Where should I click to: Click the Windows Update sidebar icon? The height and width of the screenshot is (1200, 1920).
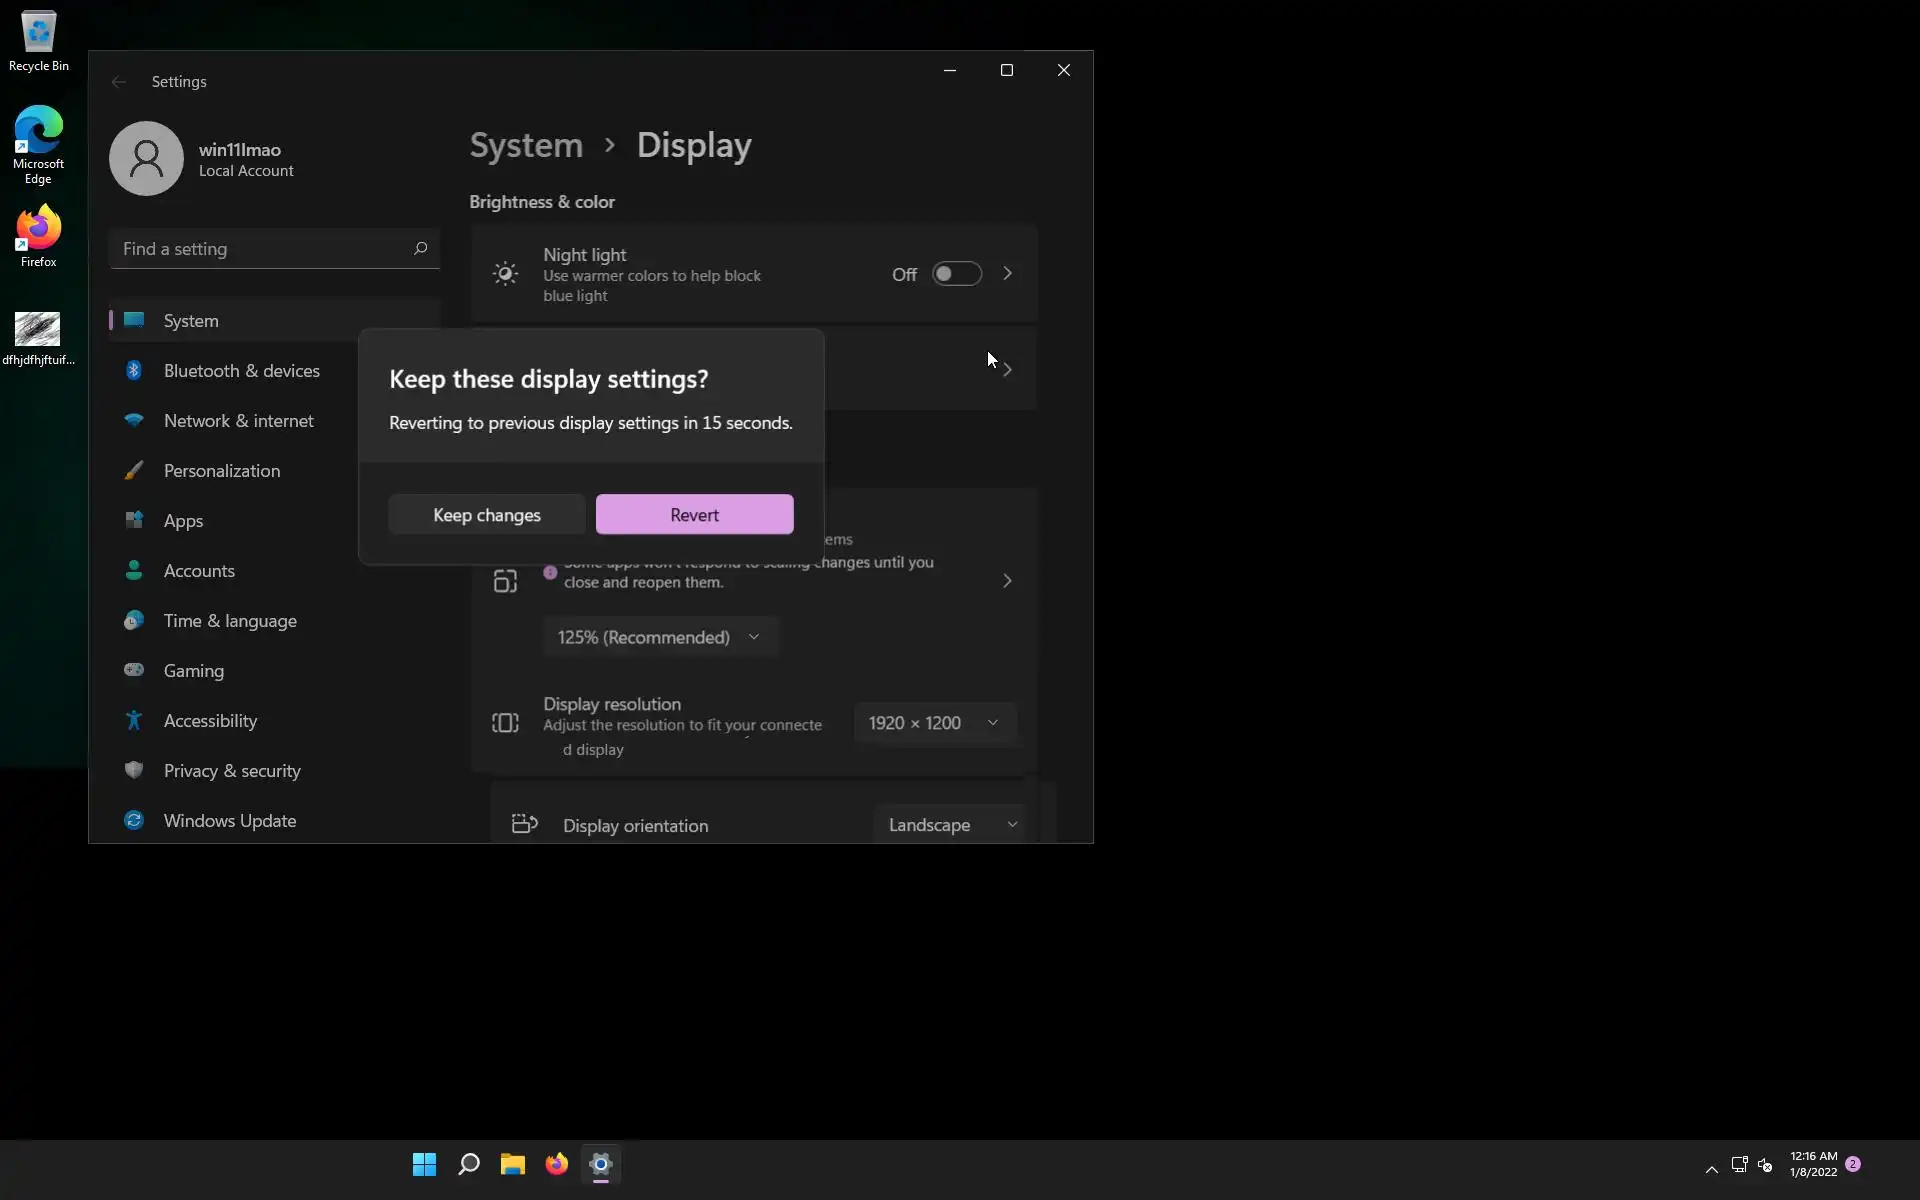pos(134,820)
